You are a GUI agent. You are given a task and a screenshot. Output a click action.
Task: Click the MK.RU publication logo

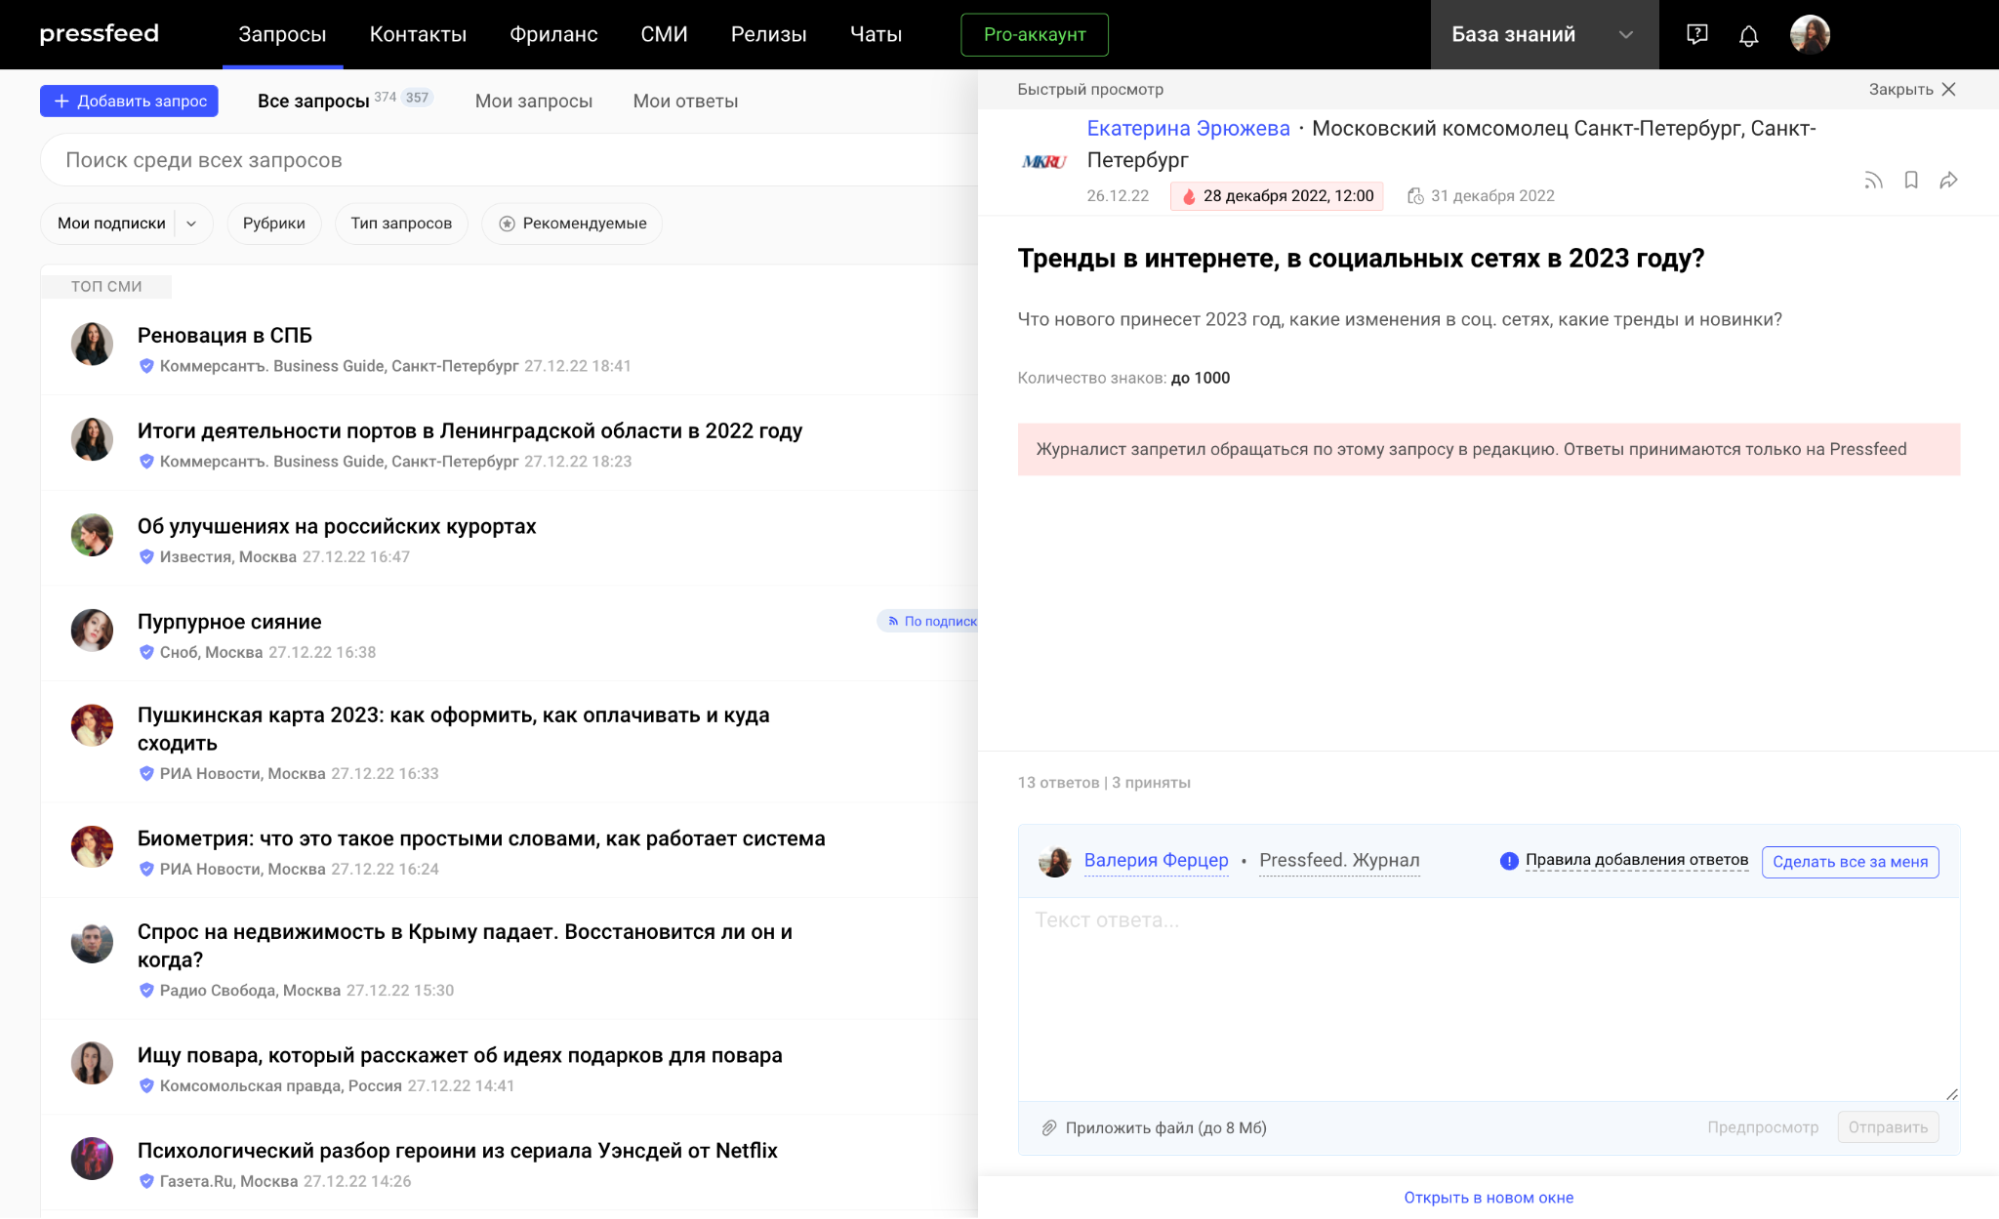[1044, 162]
